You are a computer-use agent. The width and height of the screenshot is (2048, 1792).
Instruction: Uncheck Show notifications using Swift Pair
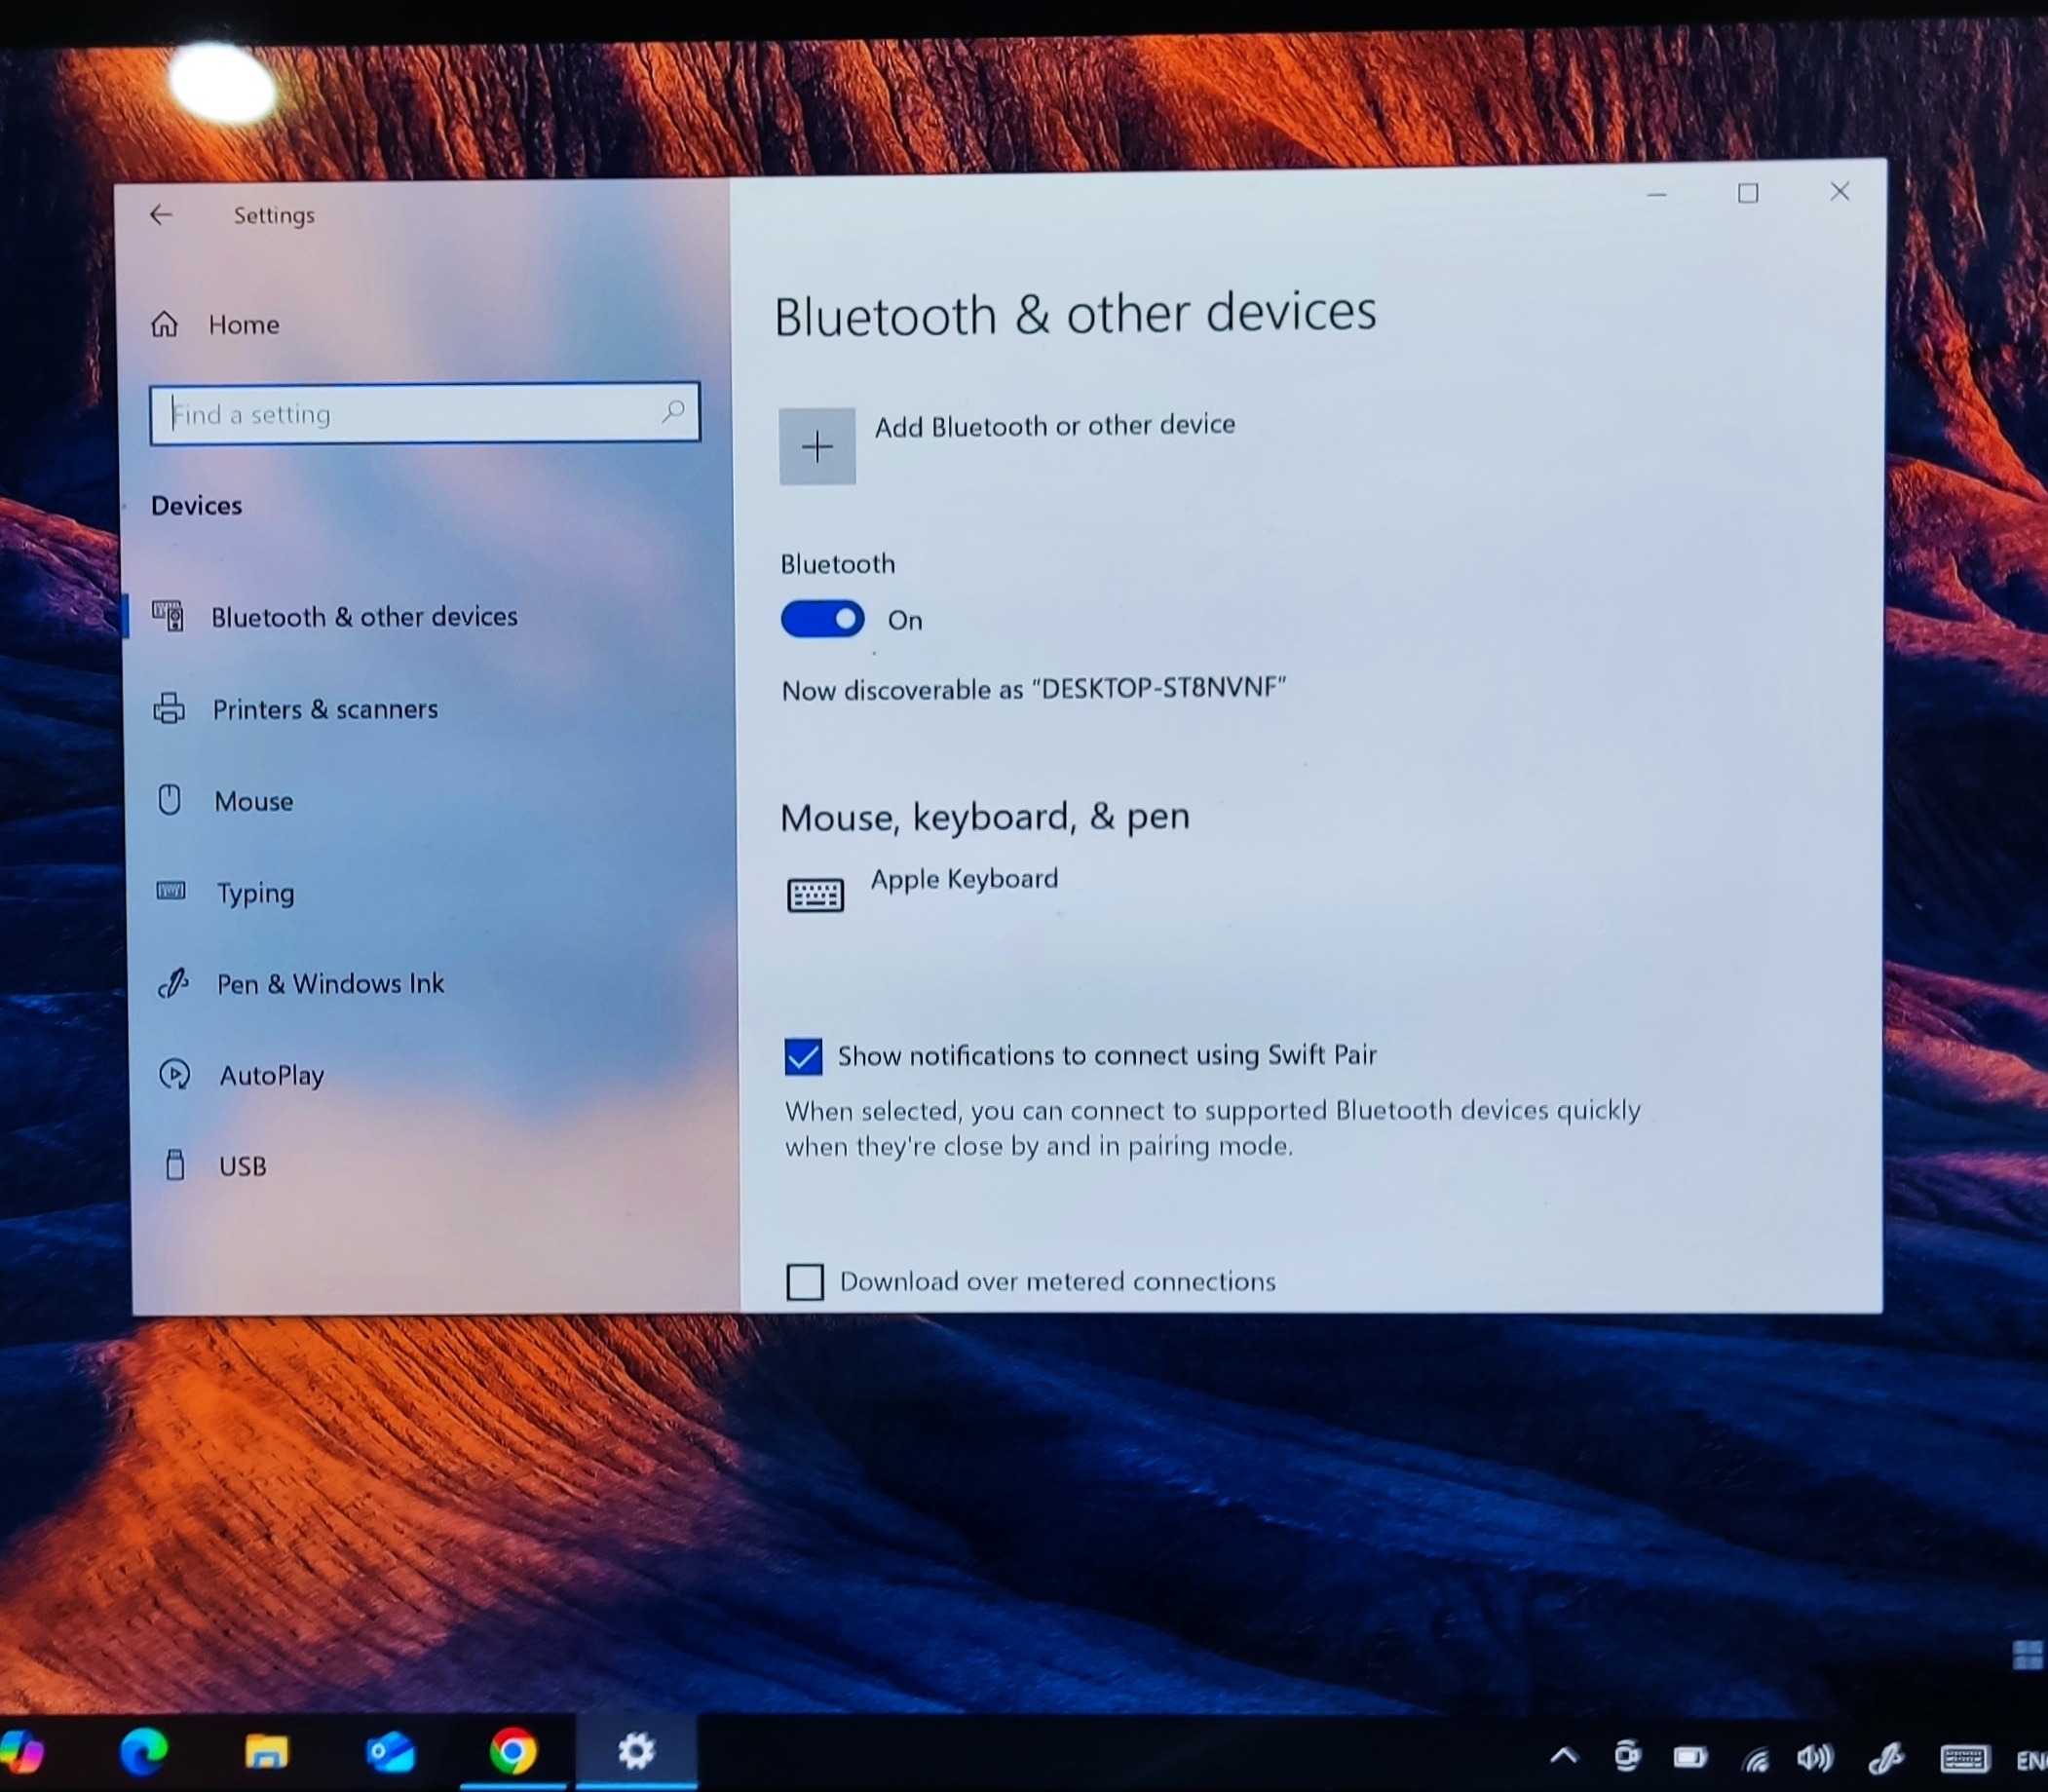(x=803, y=1056)
